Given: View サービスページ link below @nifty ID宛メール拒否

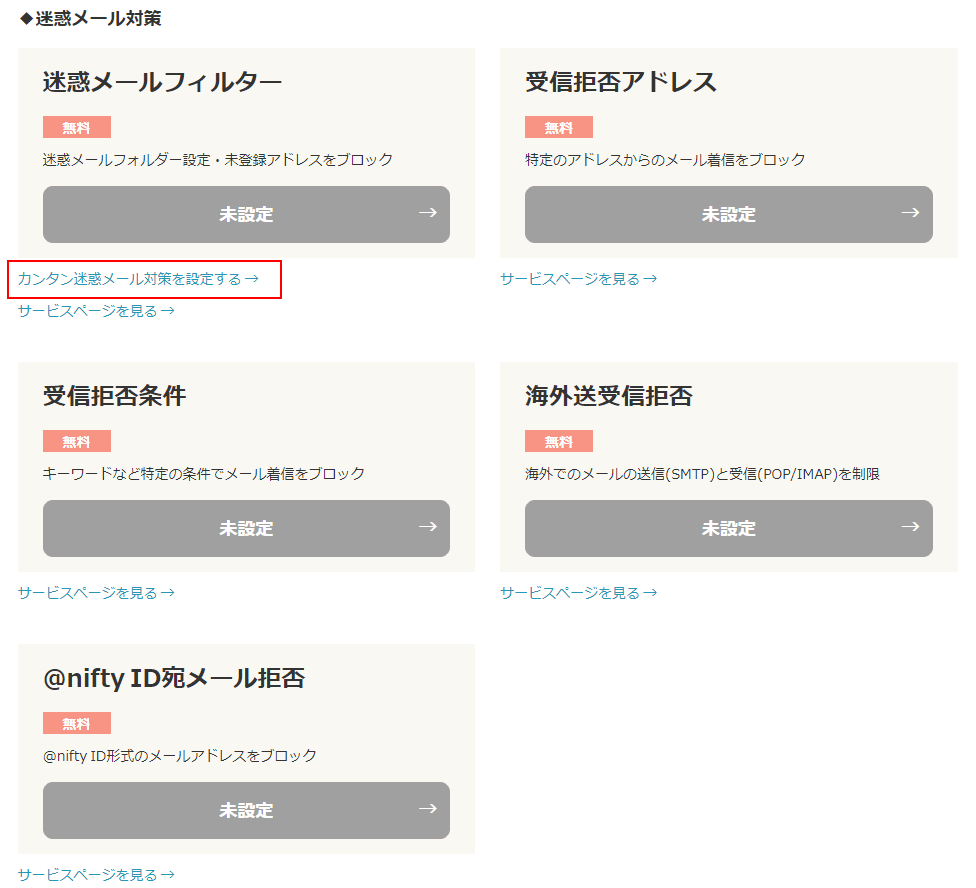Looking at the screenshot, I should (x=96, y=875).
